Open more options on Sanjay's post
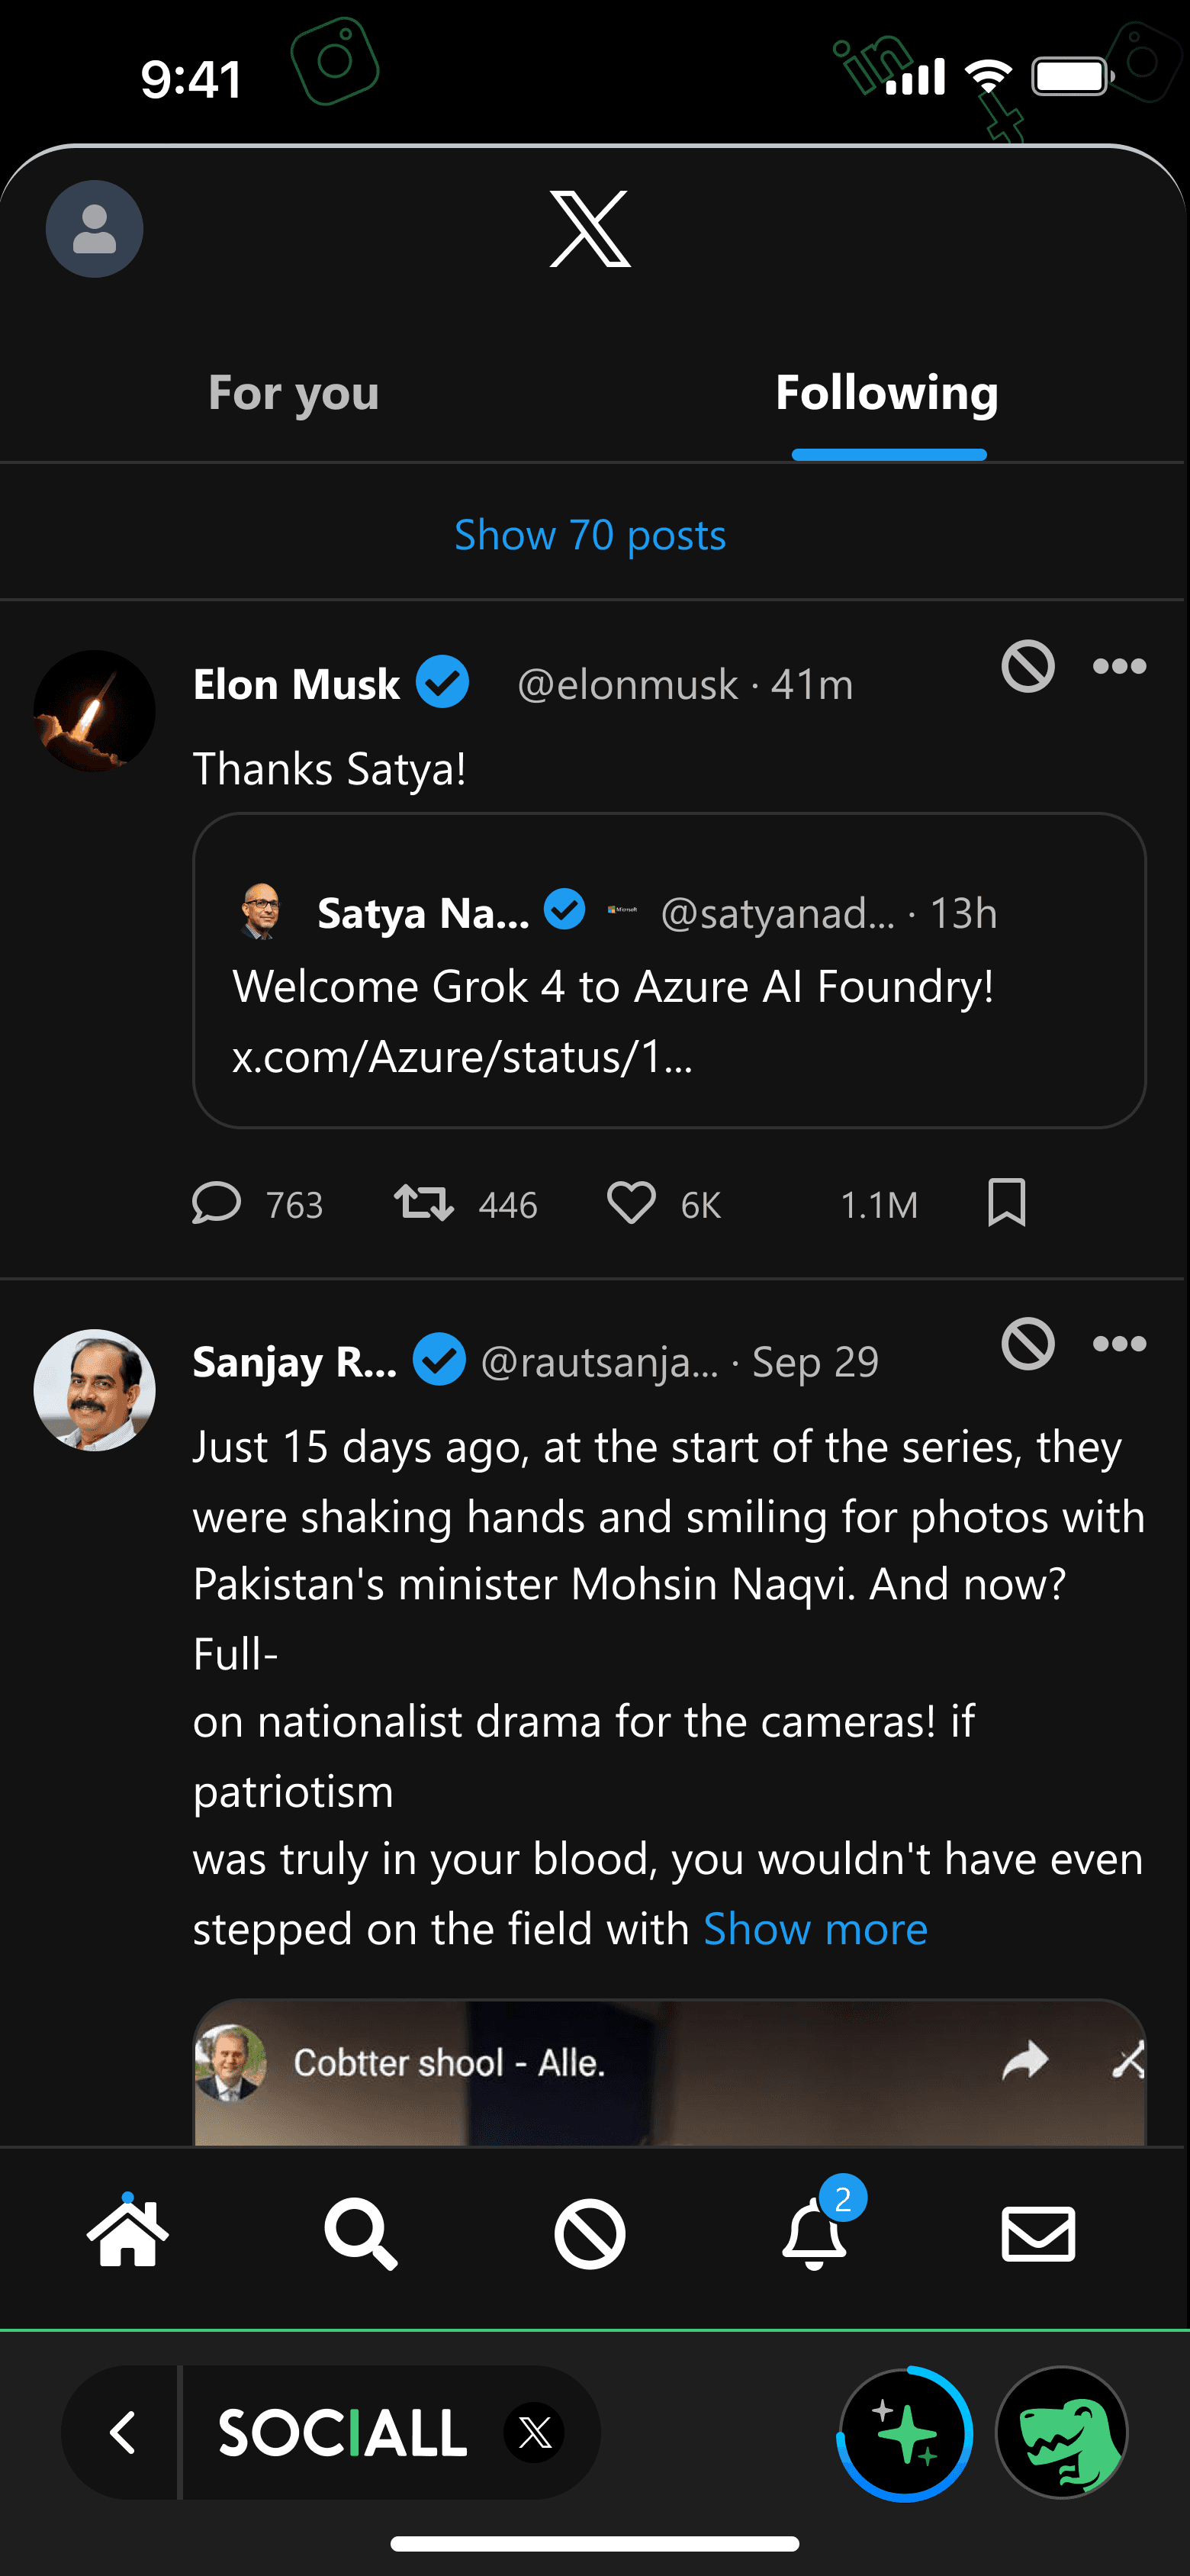The image size is (1190, 2576). click(1119, 1344)
